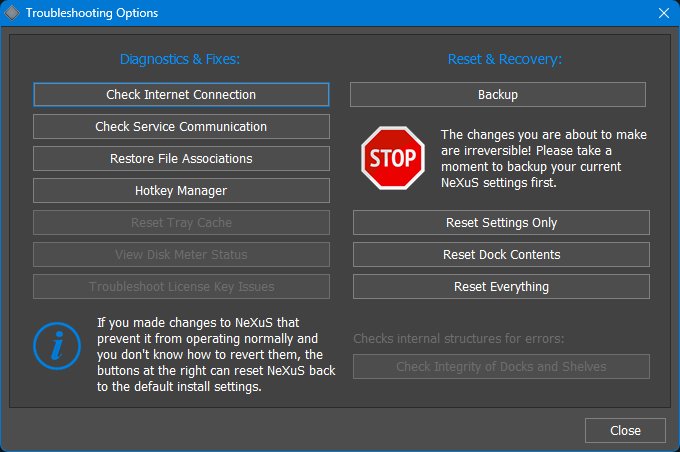Click the blue information icon

57,346
